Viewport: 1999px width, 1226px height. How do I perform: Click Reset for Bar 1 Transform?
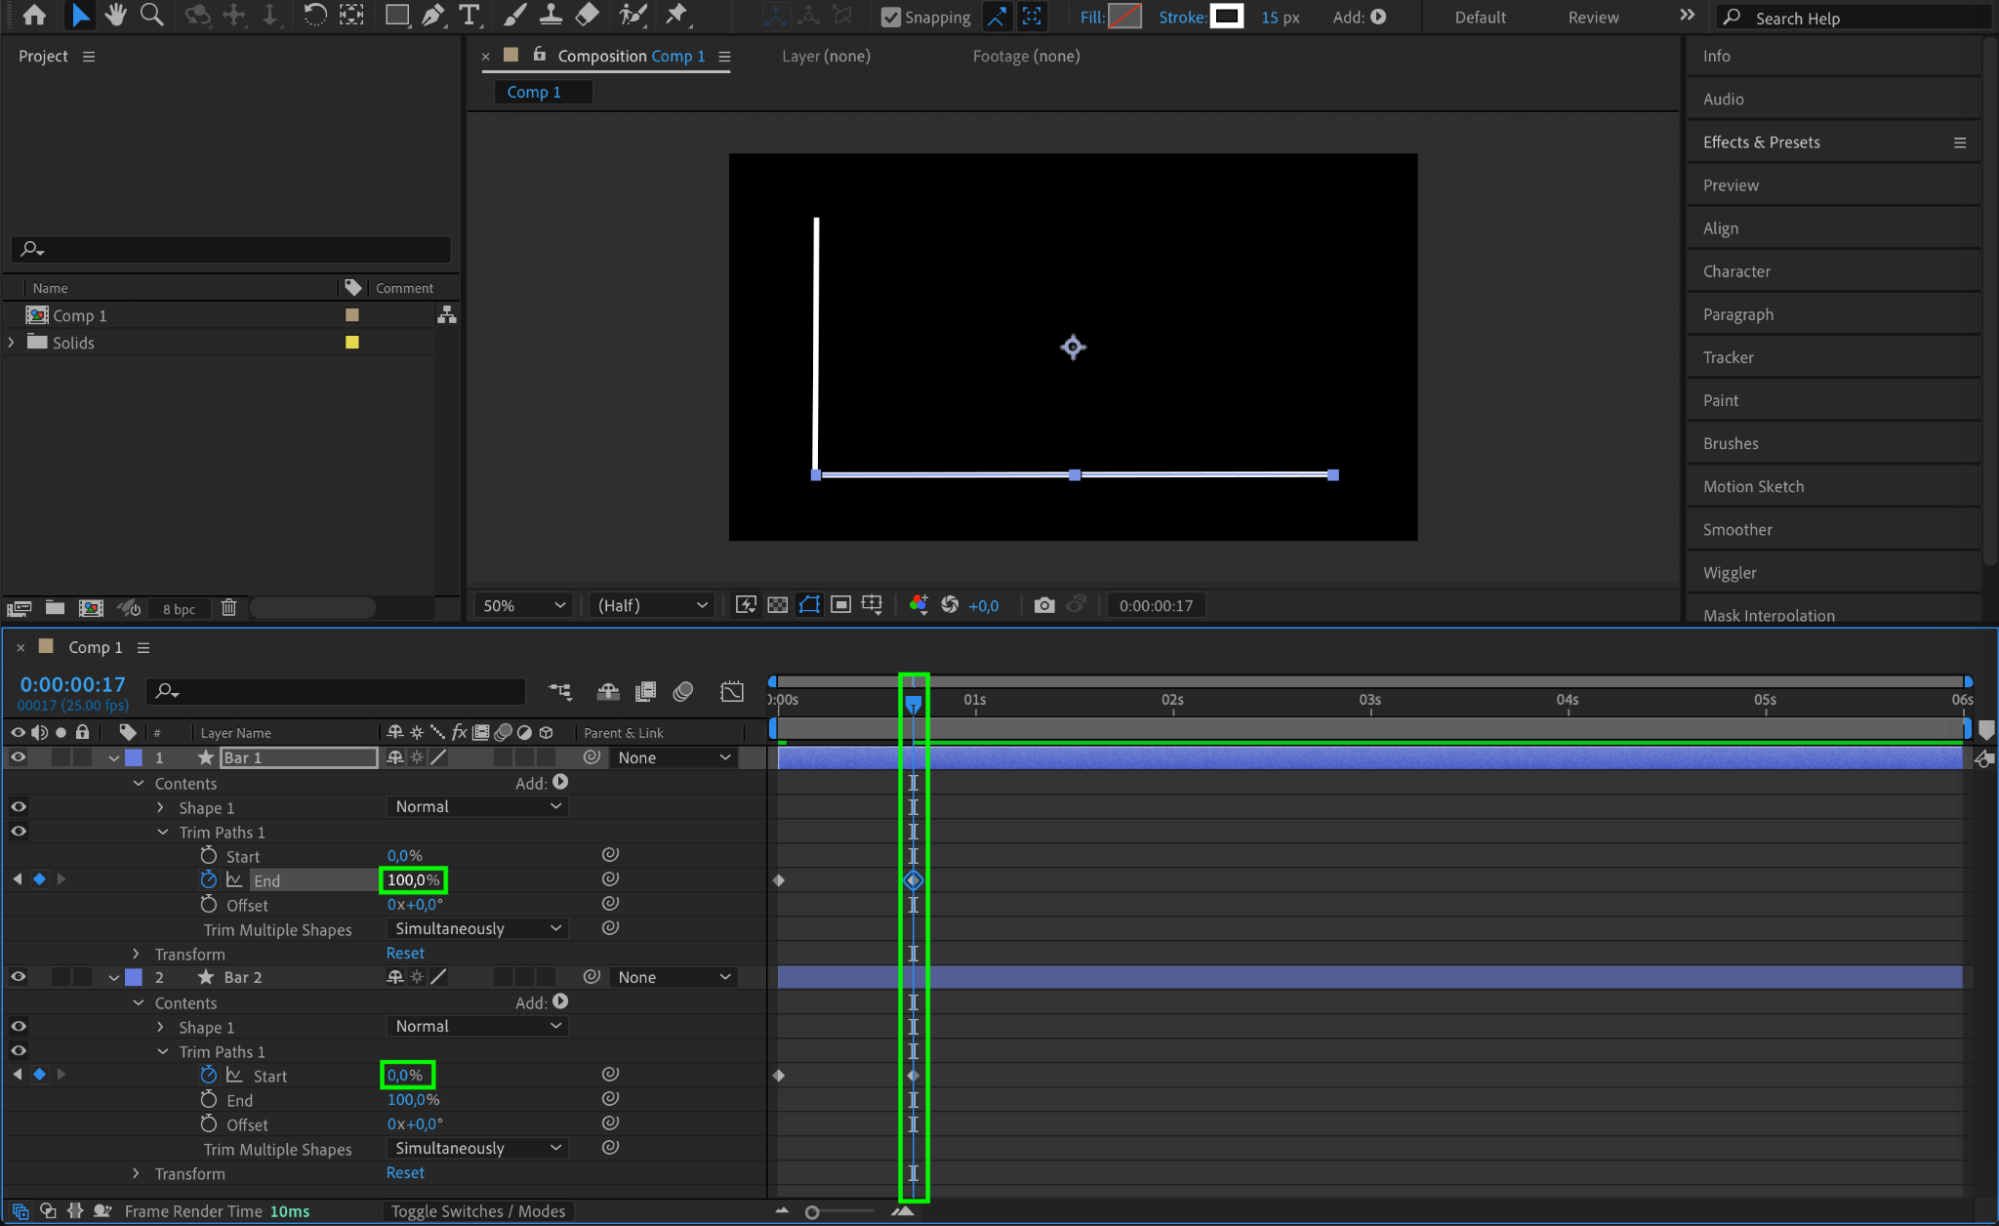pos(405,953)
